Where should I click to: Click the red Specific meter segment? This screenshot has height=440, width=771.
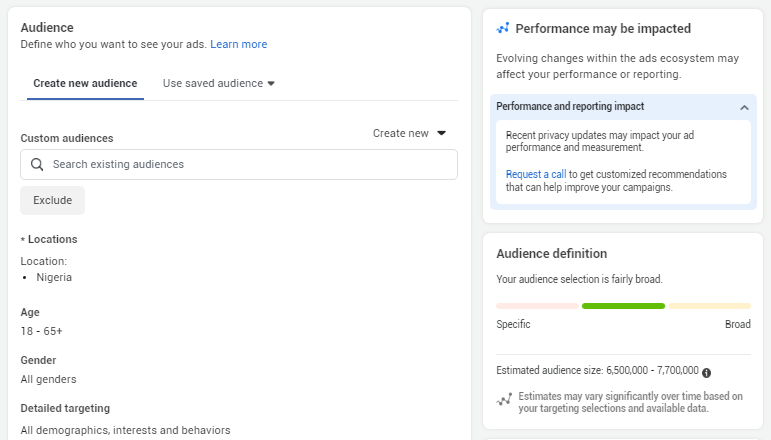[x=537, y=306]
